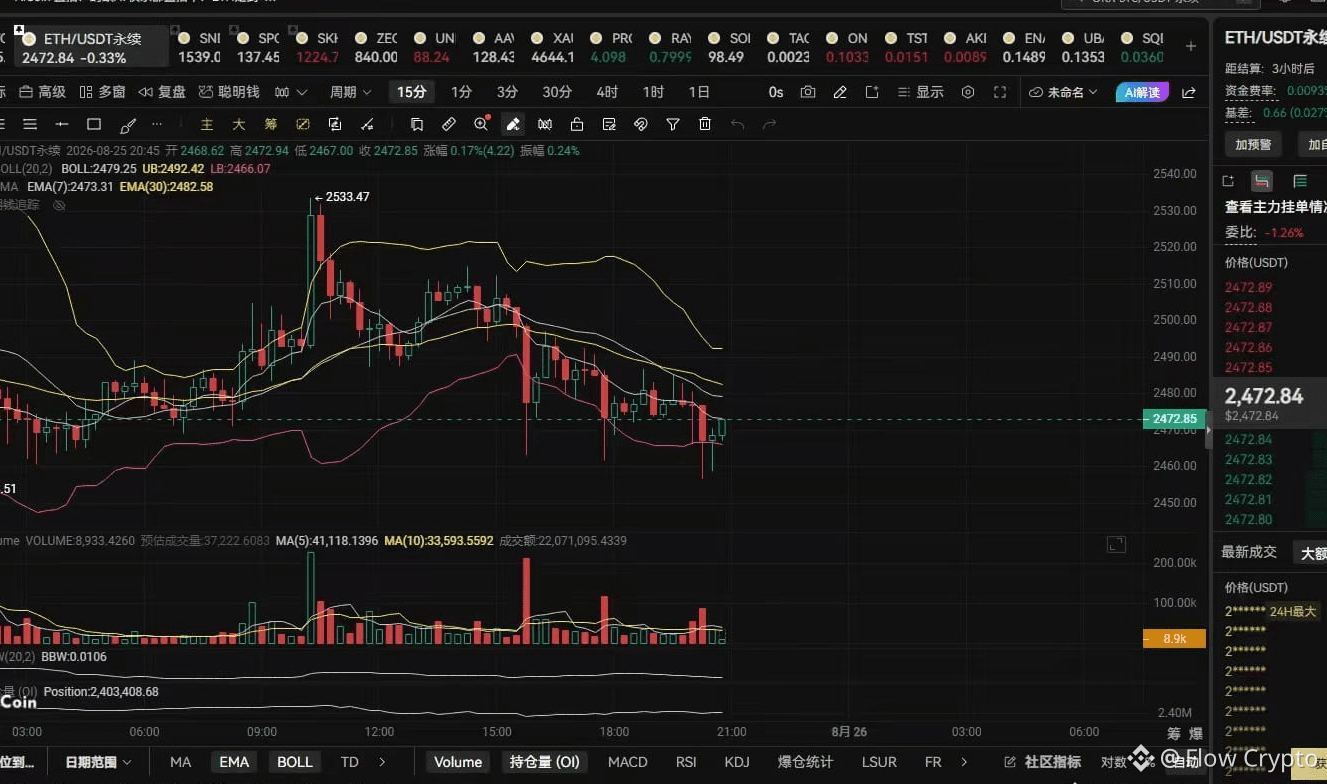Select the ruler measurement tool
This screenshot has width=1327, height=784.
click(x=449, y=125)
